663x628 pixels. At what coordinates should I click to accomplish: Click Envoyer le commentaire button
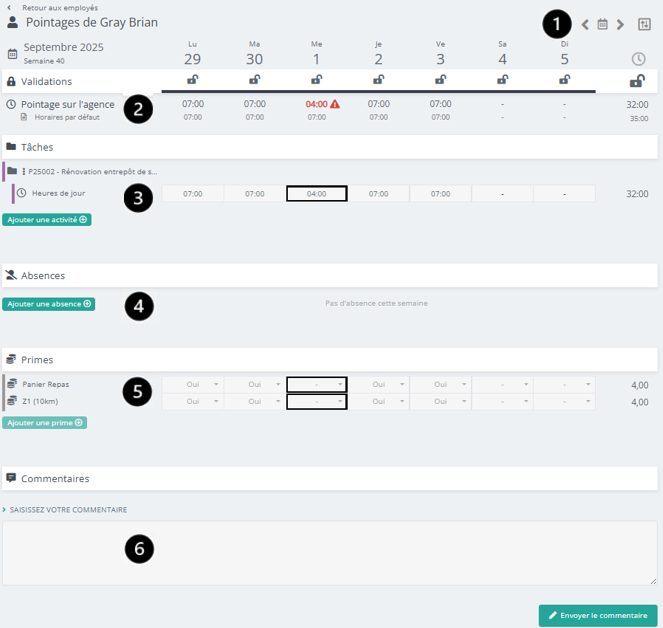click(x=598, y=615)
